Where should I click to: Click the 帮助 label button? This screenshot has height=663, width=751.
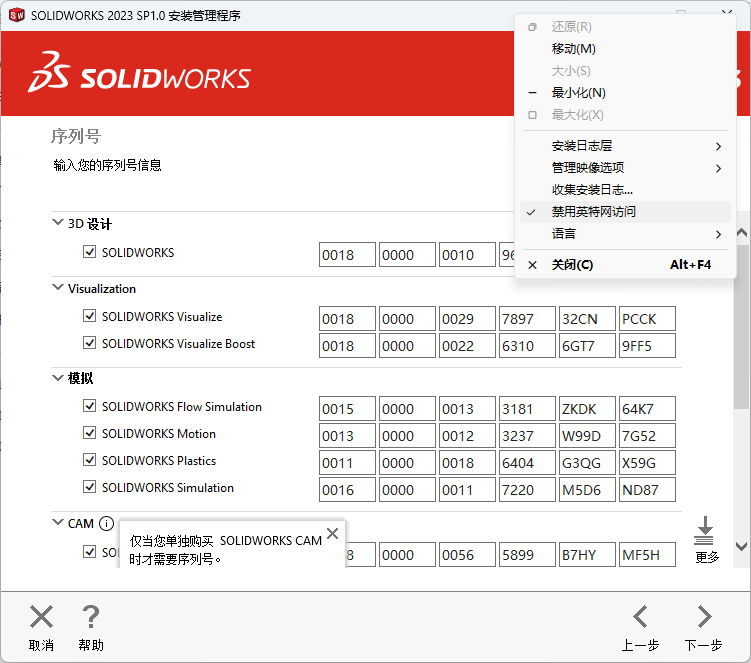tap(91, 645)
